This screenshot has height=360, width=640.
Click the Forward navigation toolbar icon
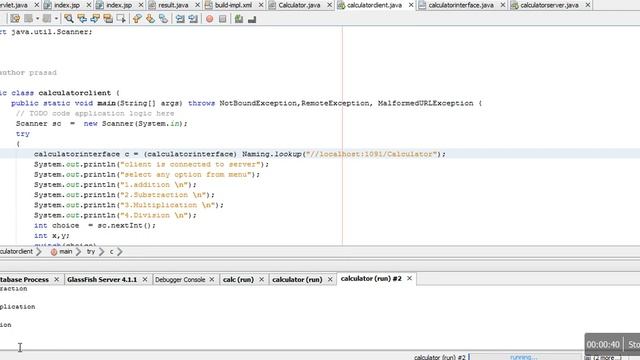click(x=47, y=19)
